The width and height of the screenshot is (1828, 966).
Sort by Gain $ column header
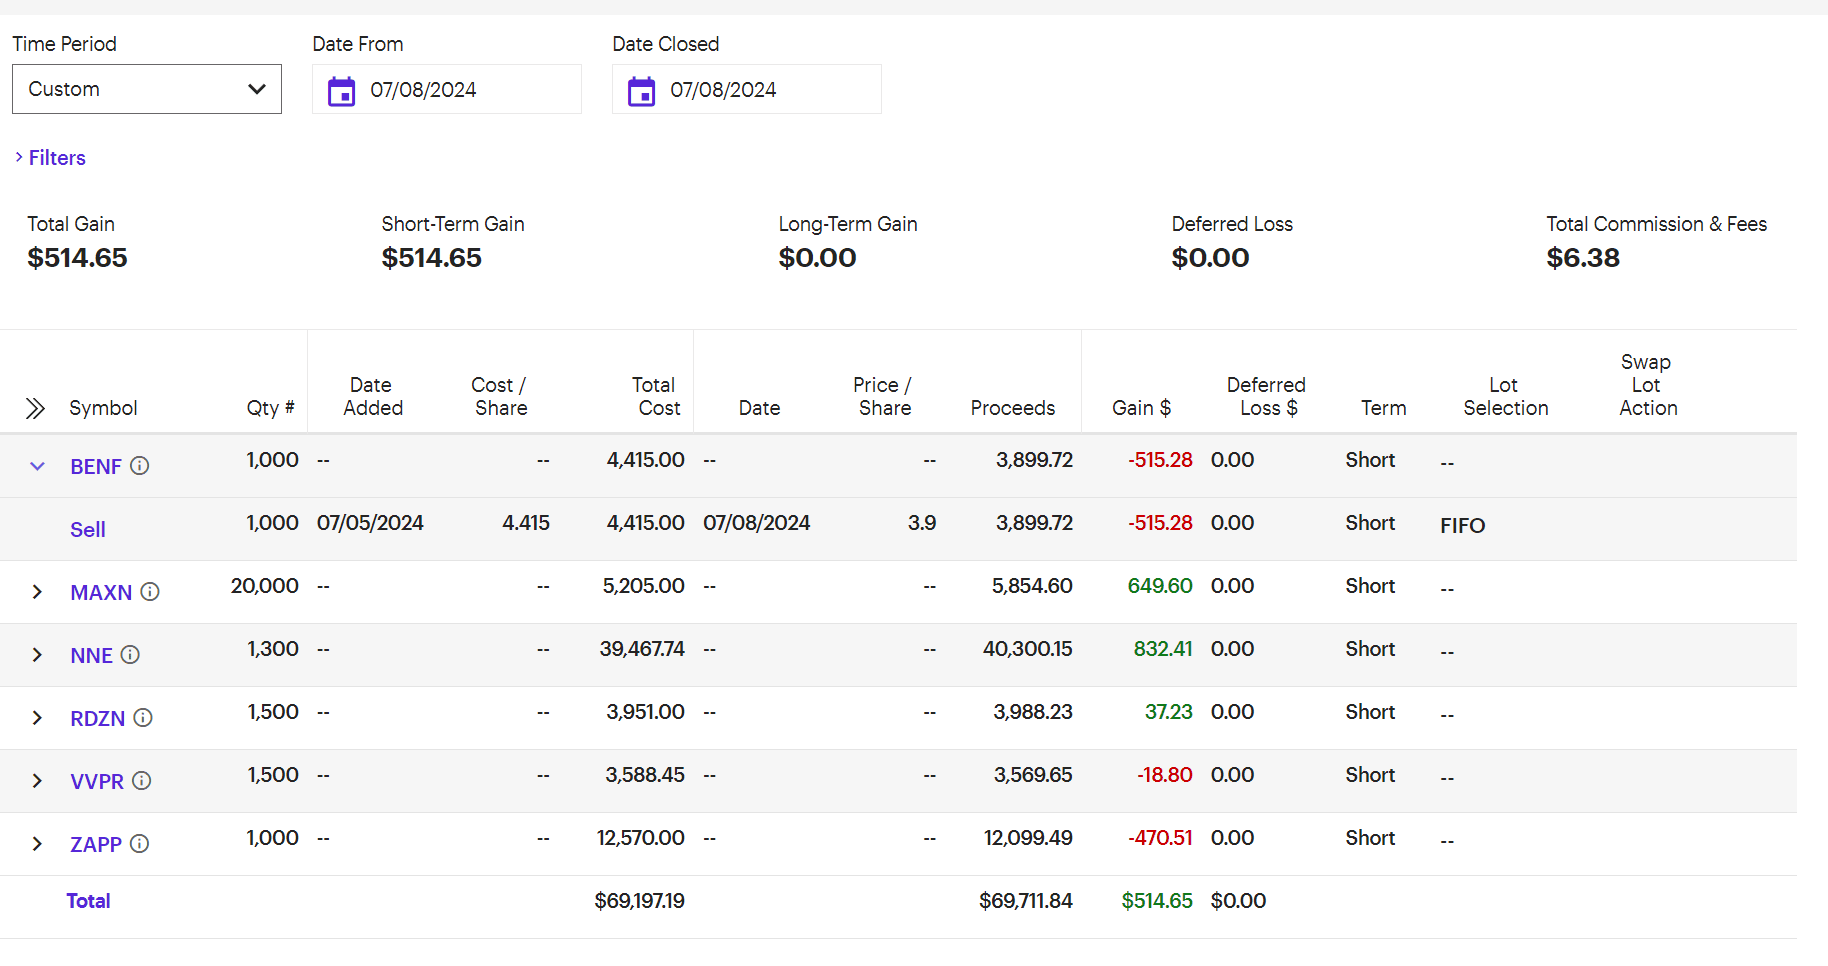pos(1141,408)
